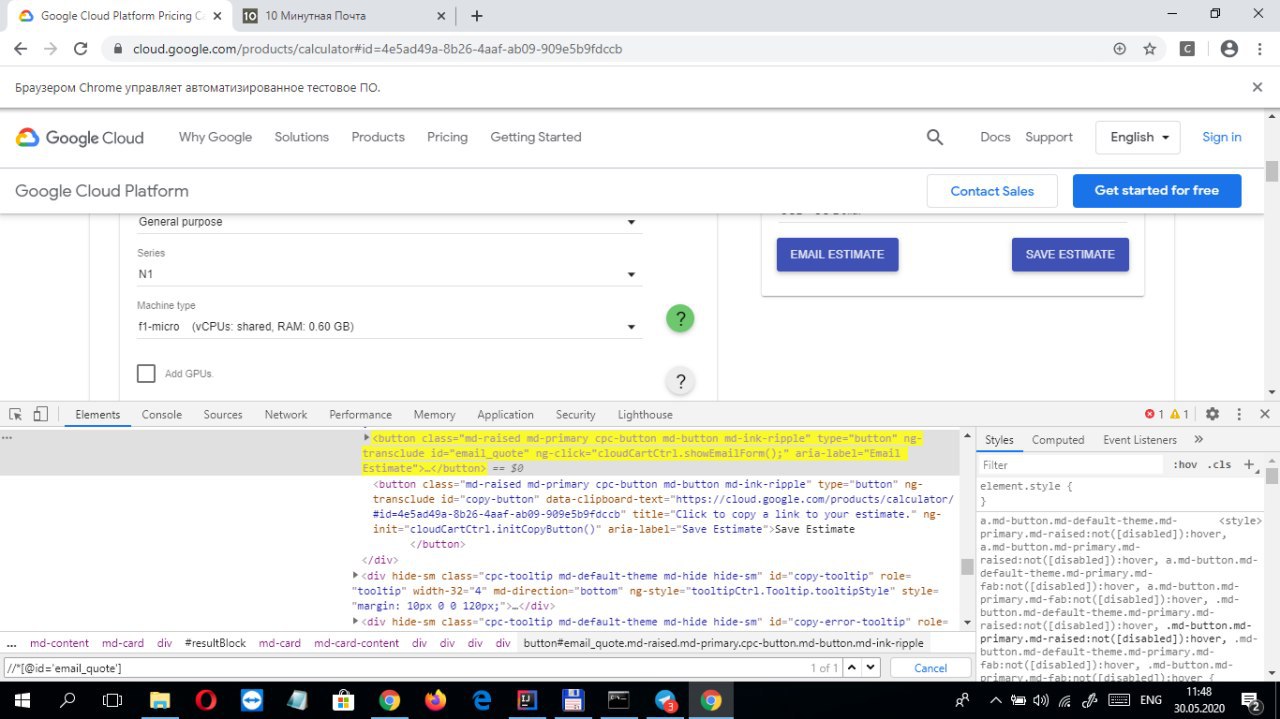Check the Add GPUs checkbox
Viewport: 1280px width, 719px height.
coord(146,374)
